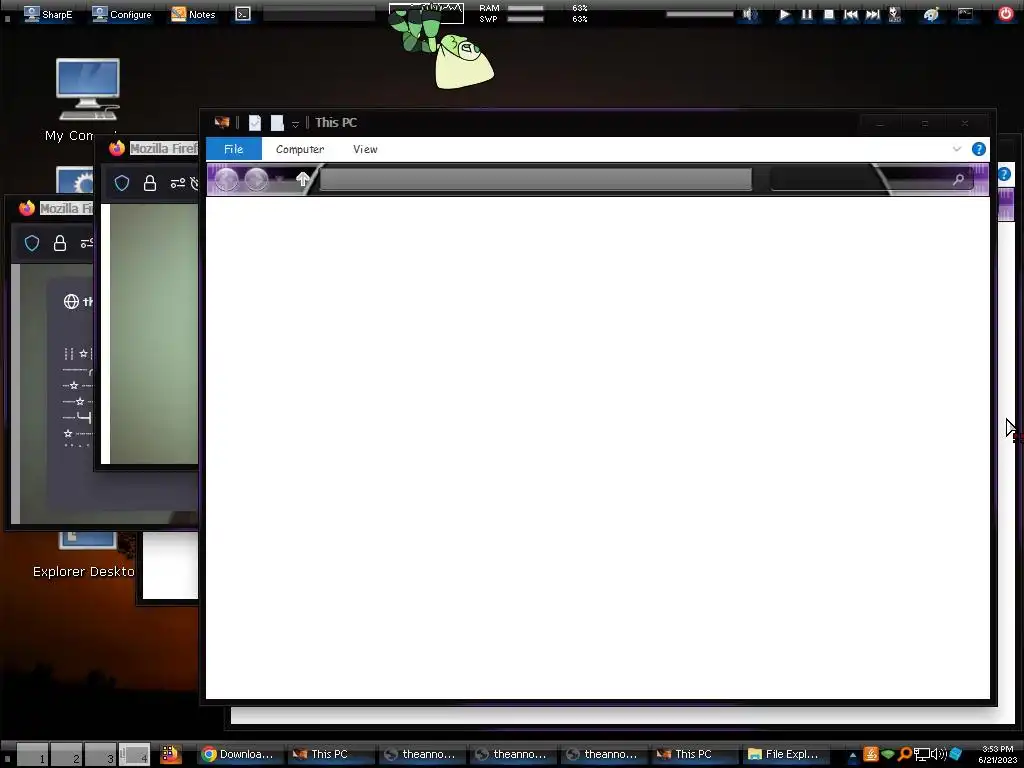Switch to virtual desktop 1
1024x768 pixels.
click(x=33, y=754)
